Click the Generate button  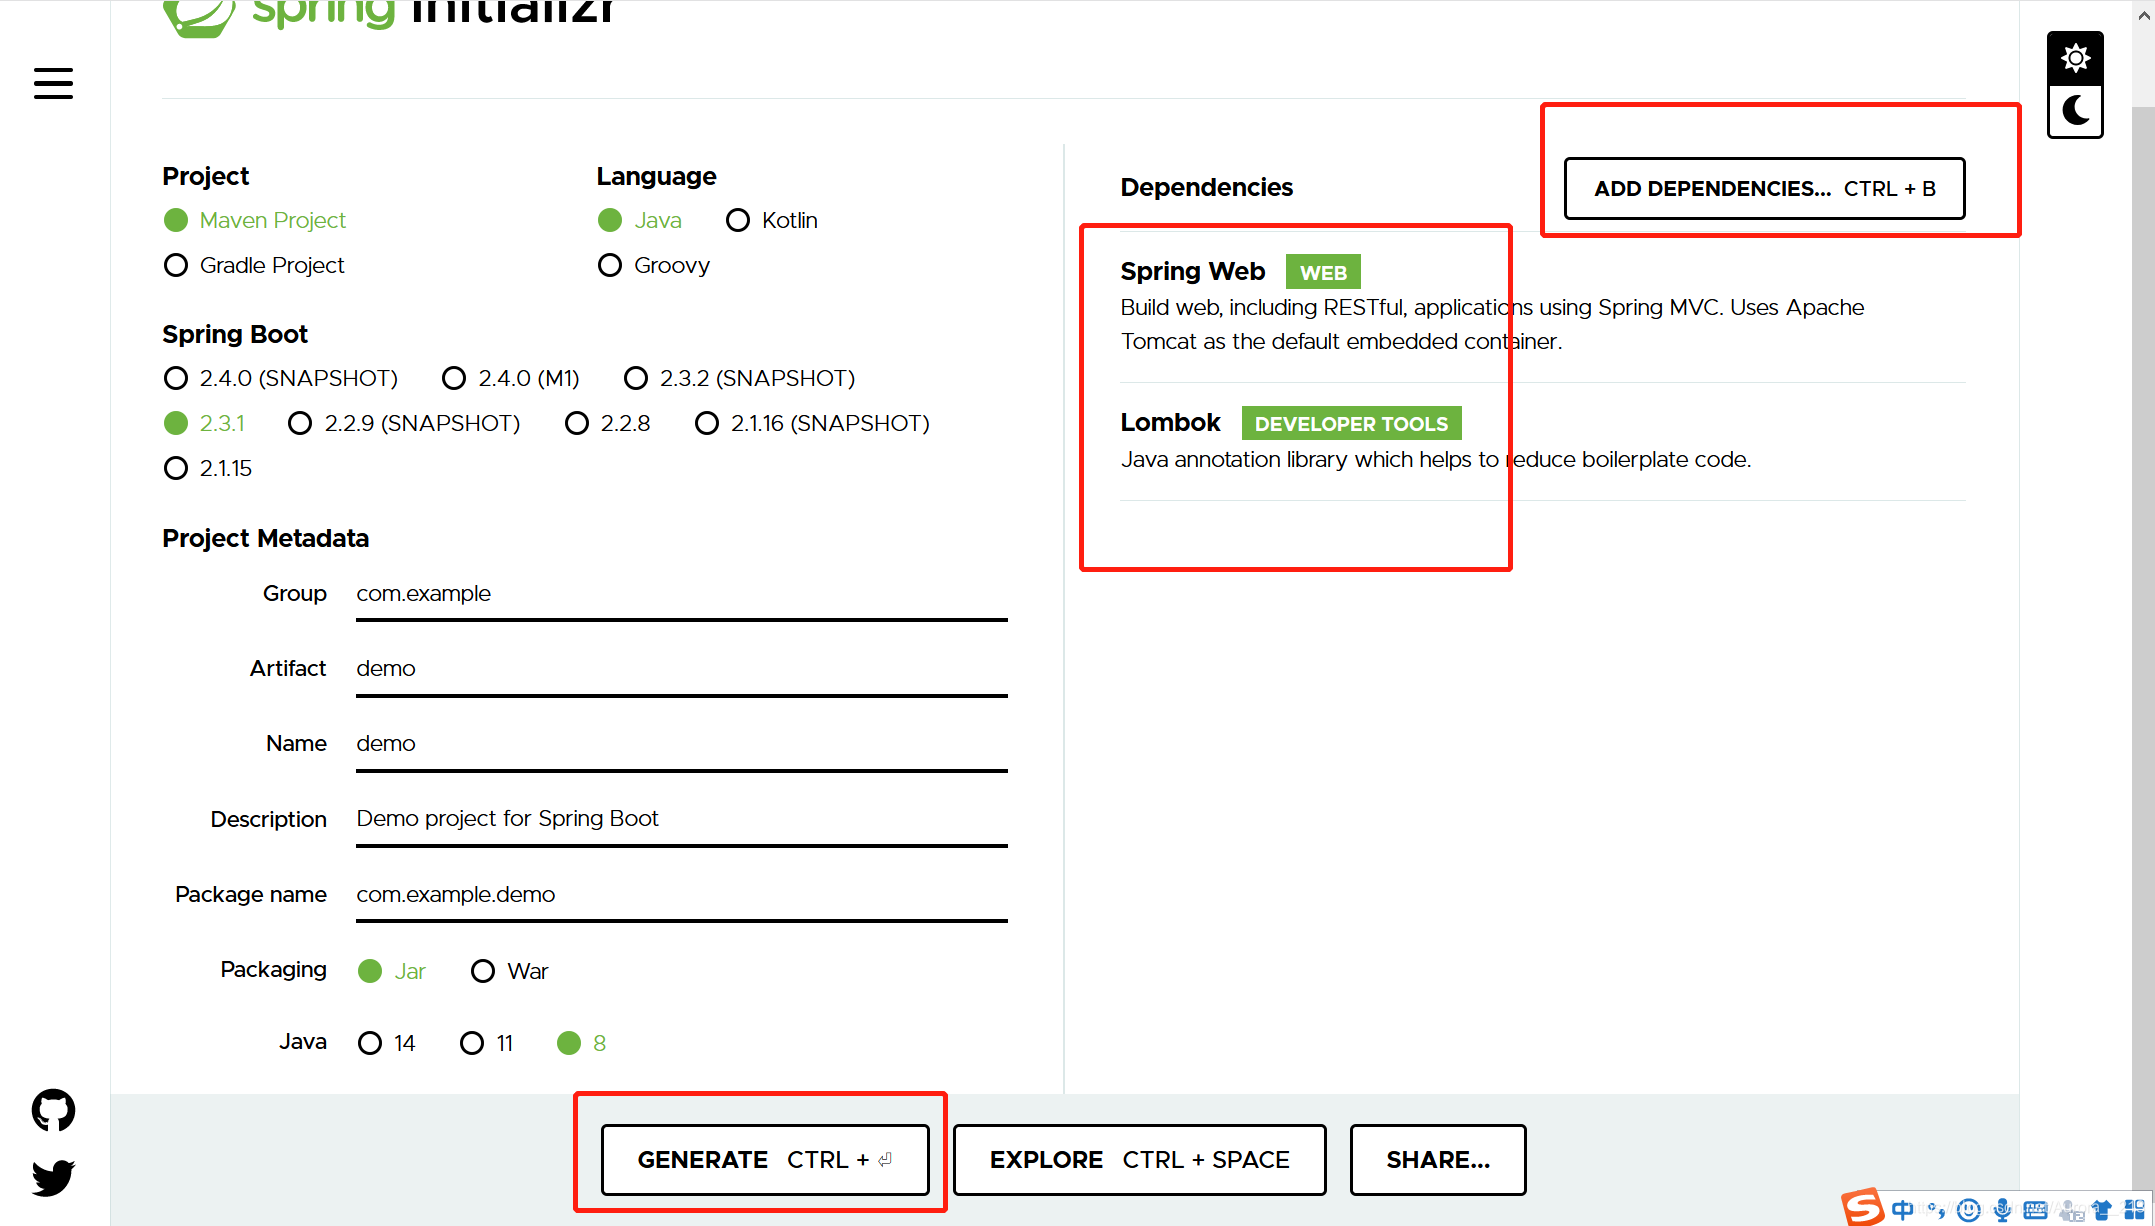(765, 1159)
